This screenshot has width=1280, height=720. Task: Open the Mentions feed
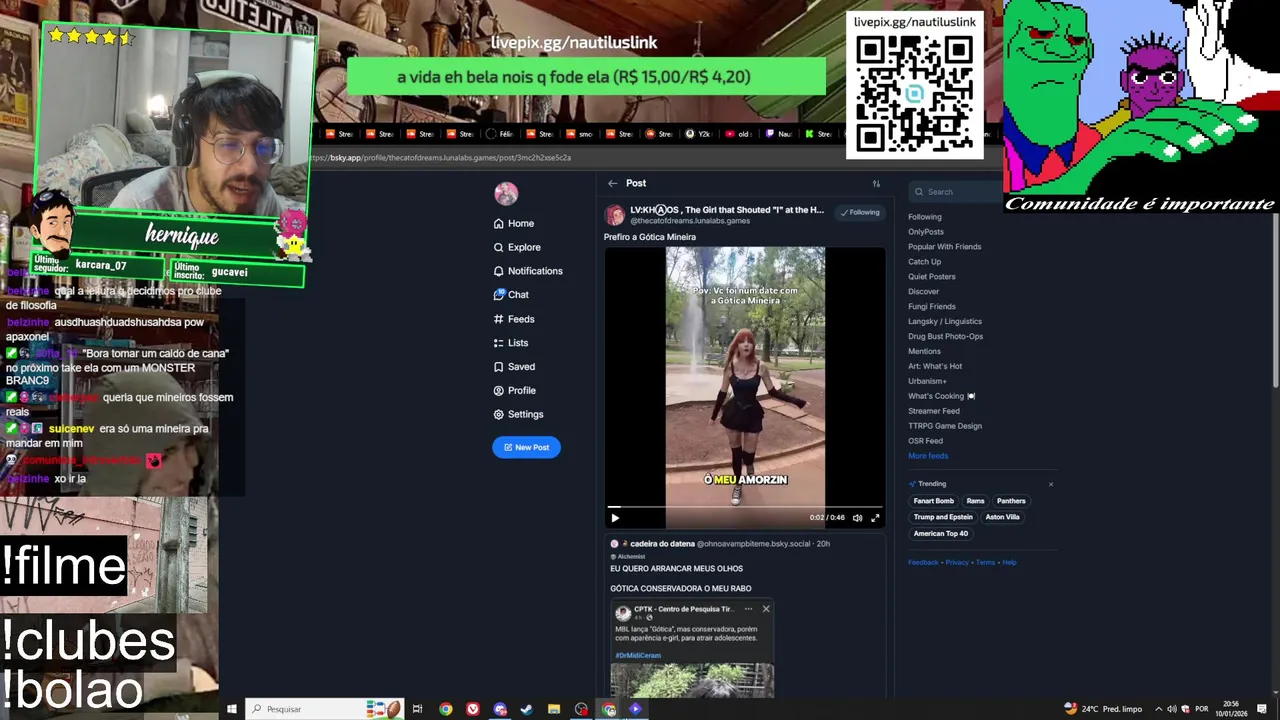[x=924, y=352]
